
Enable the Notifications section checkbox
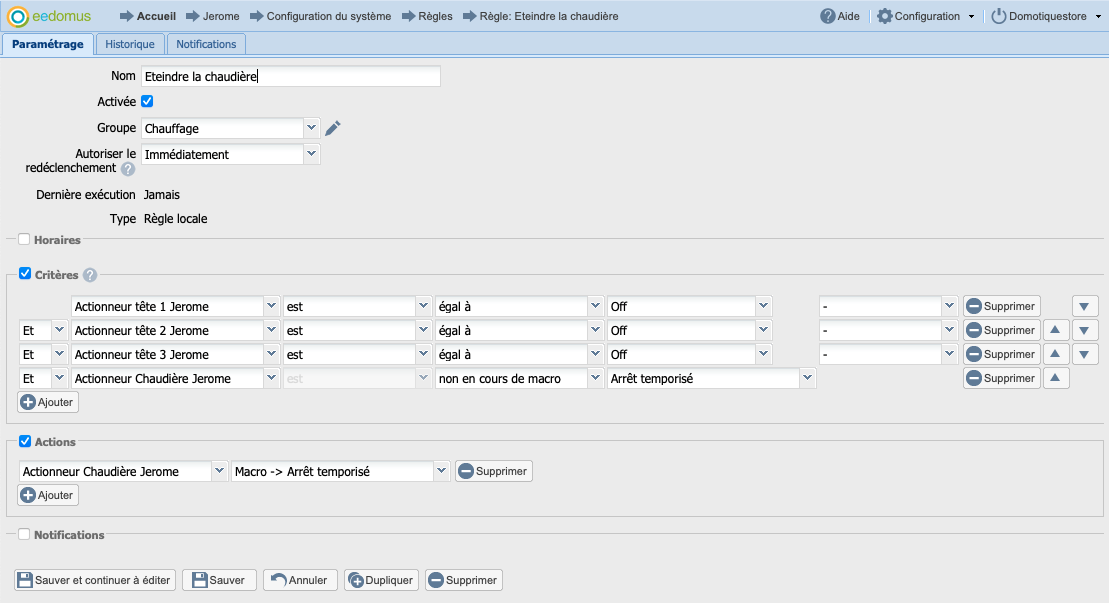(x=24, y=535)
